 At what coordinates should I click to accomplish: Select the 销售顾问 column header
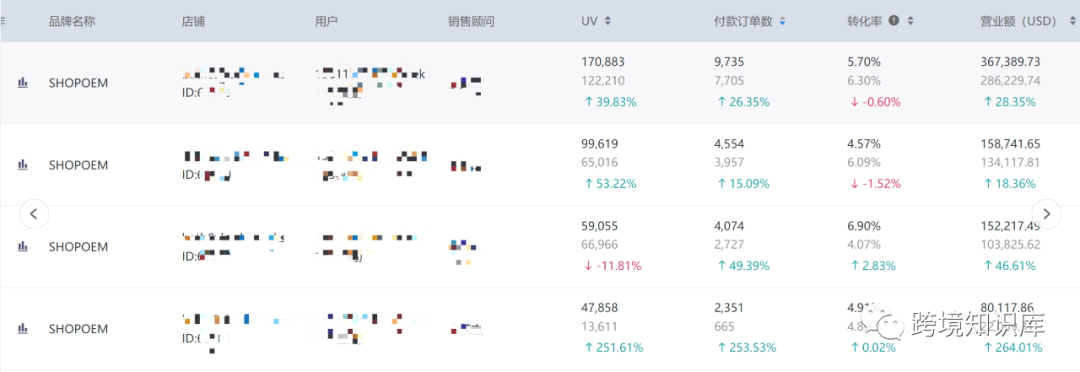[x=471, y=21]
